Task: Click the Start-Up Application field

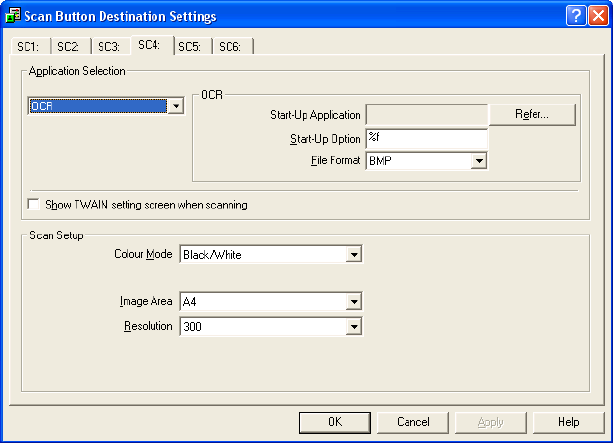Action: [426, 115]
